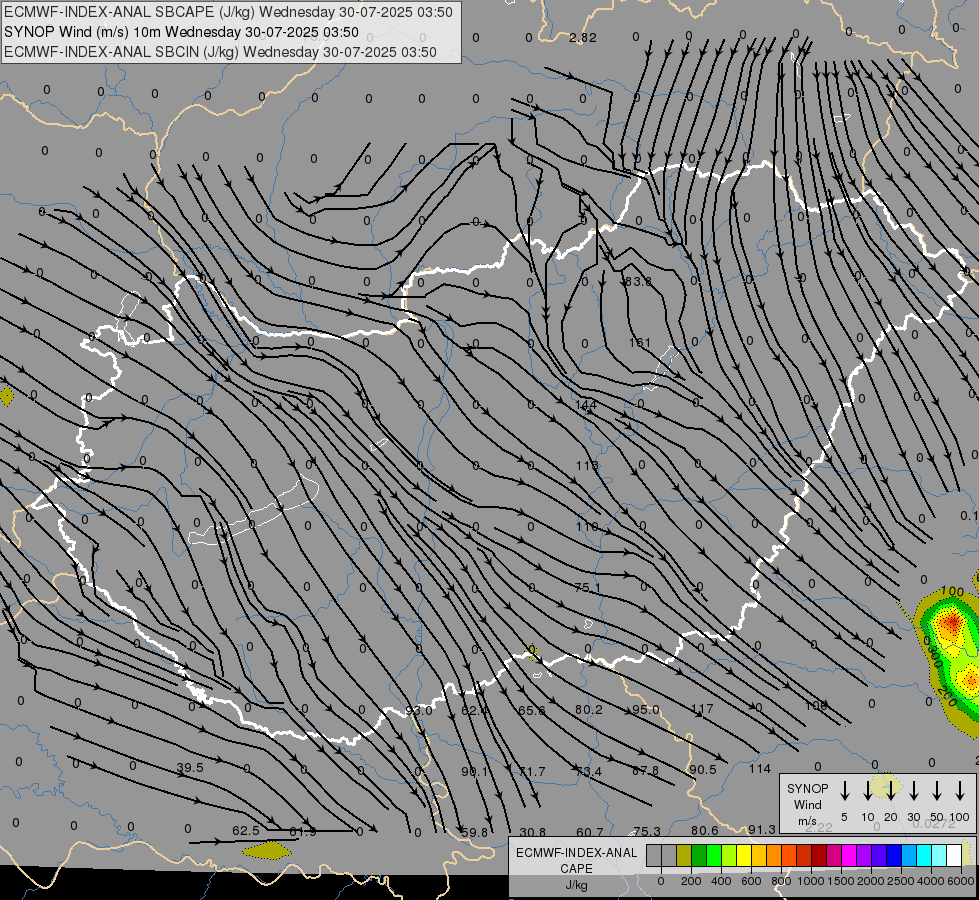This screenshot has width=979, height=900.
Task: Pick the olive swatch left of 200 in CAPE scale
Action: 684,855
